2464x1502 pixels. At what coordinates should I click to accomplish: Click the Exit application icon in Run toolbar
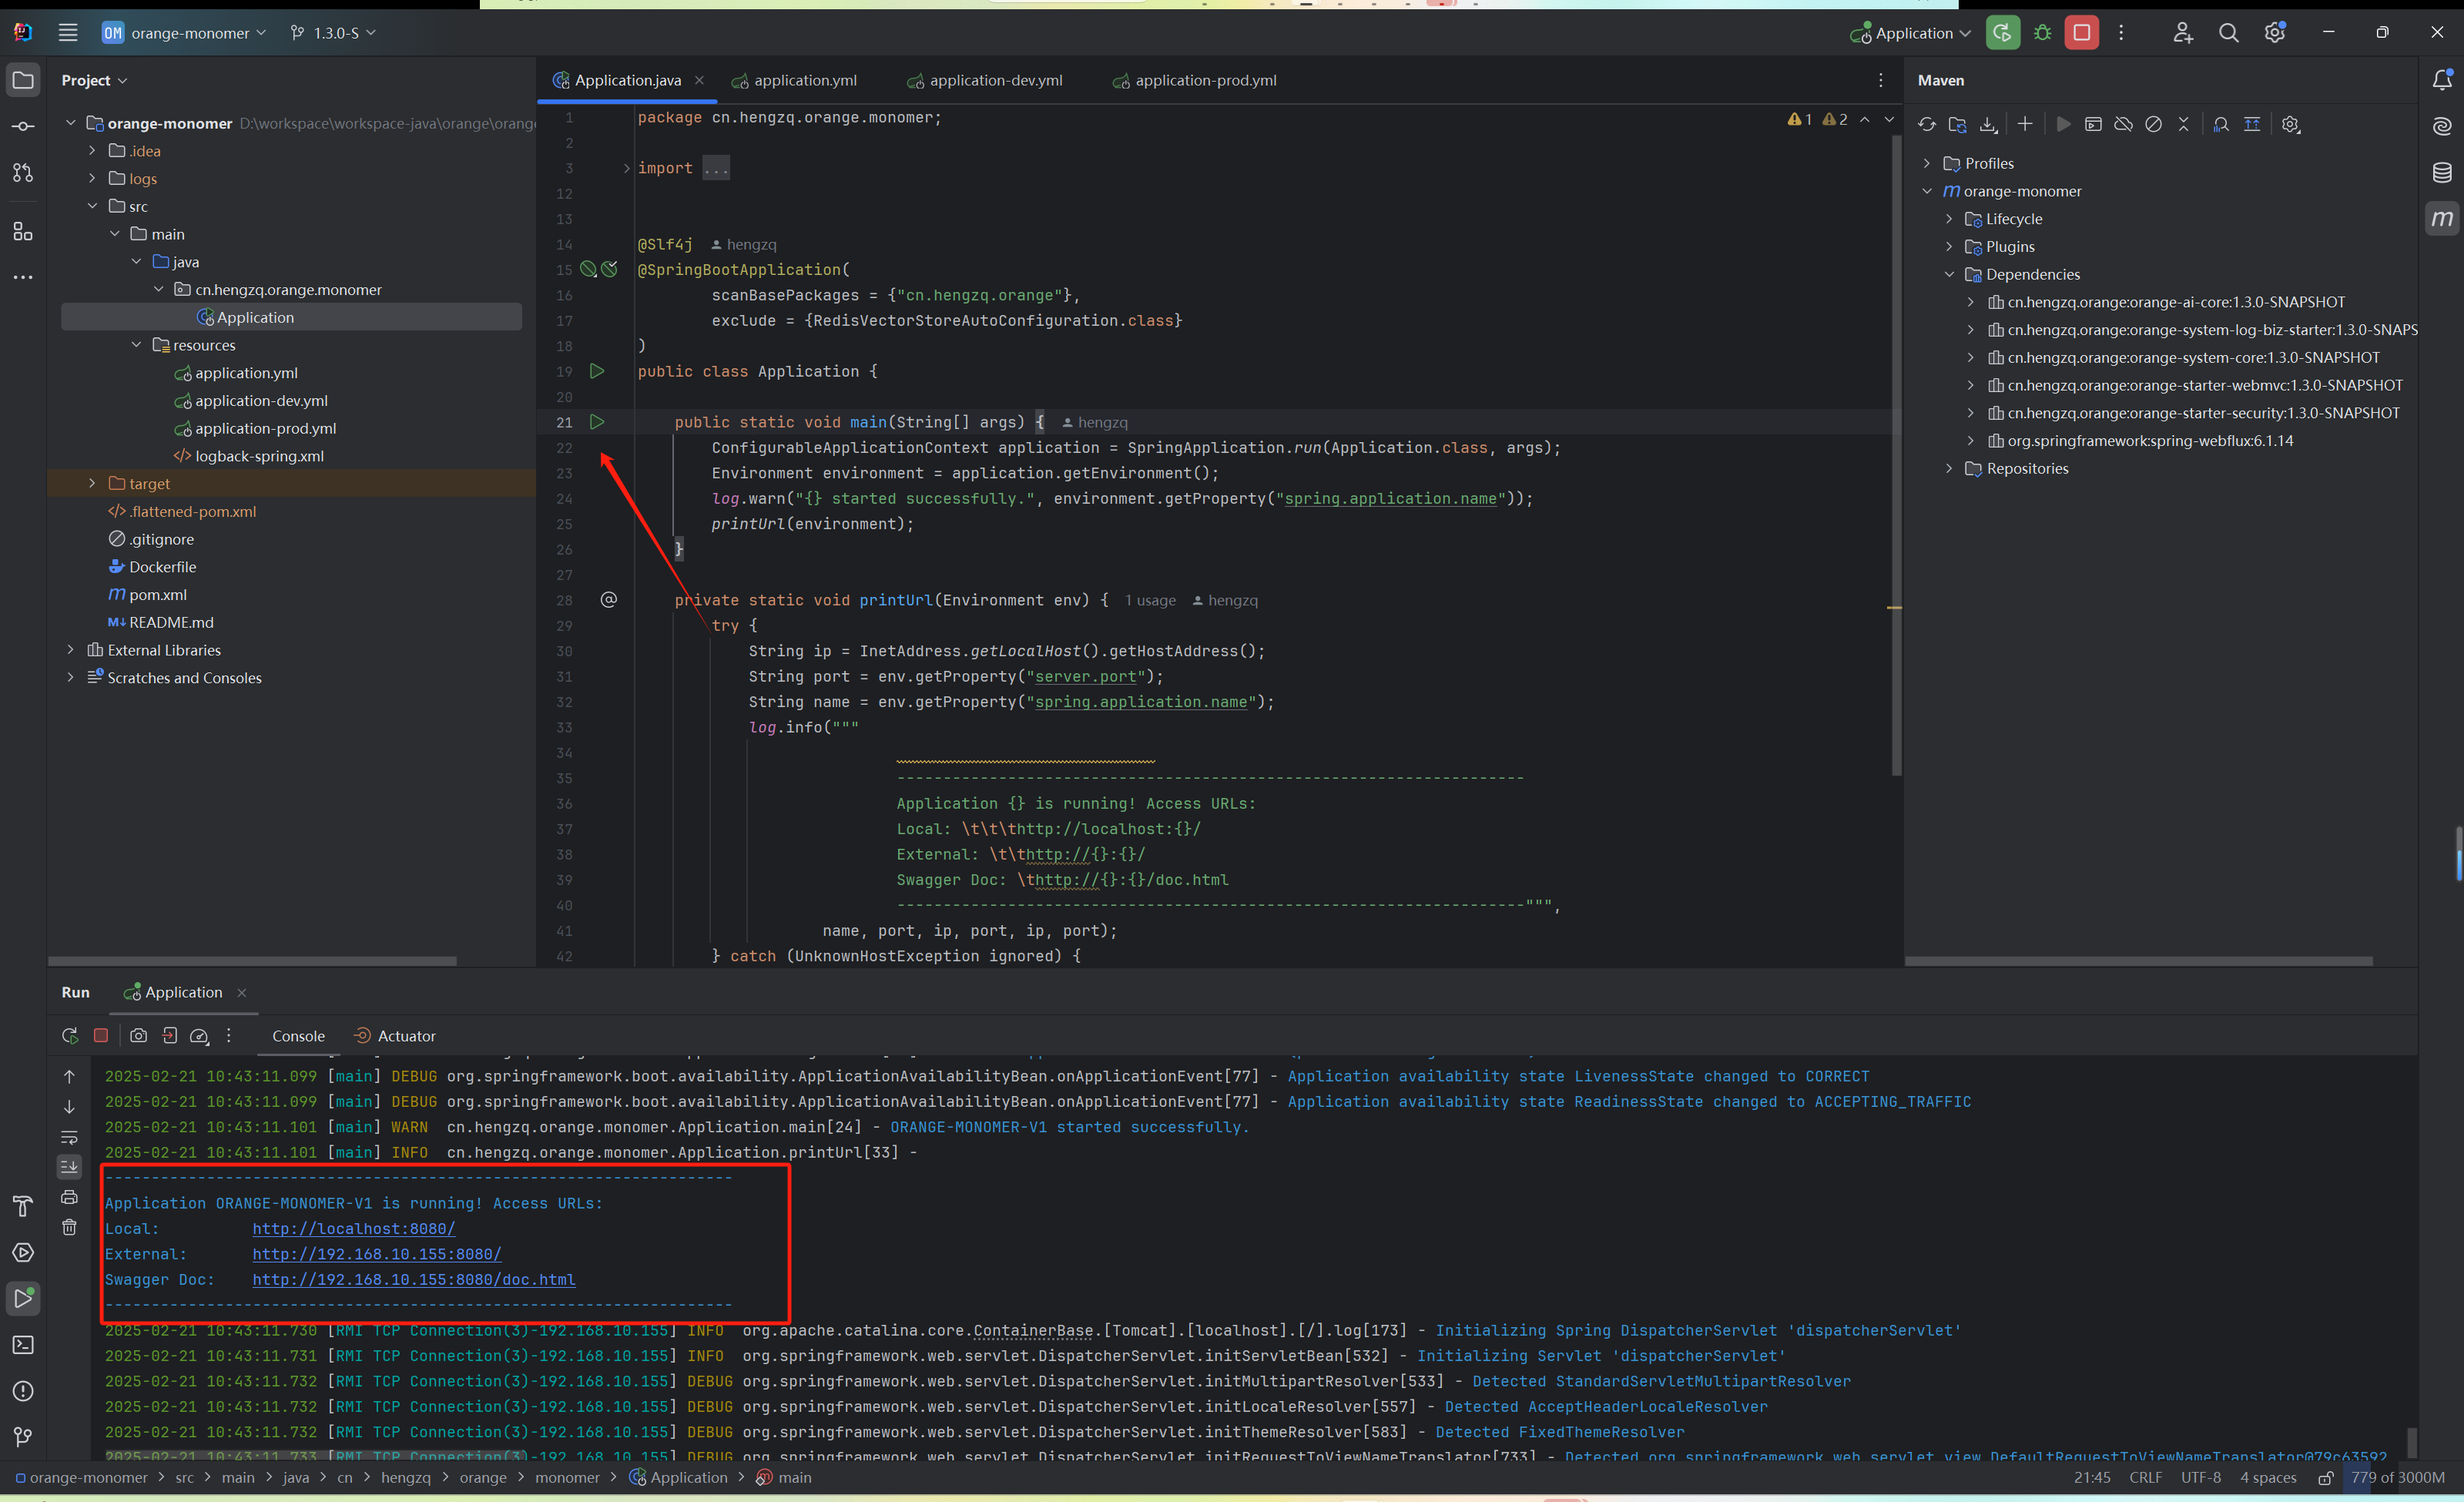[170, 1036]
